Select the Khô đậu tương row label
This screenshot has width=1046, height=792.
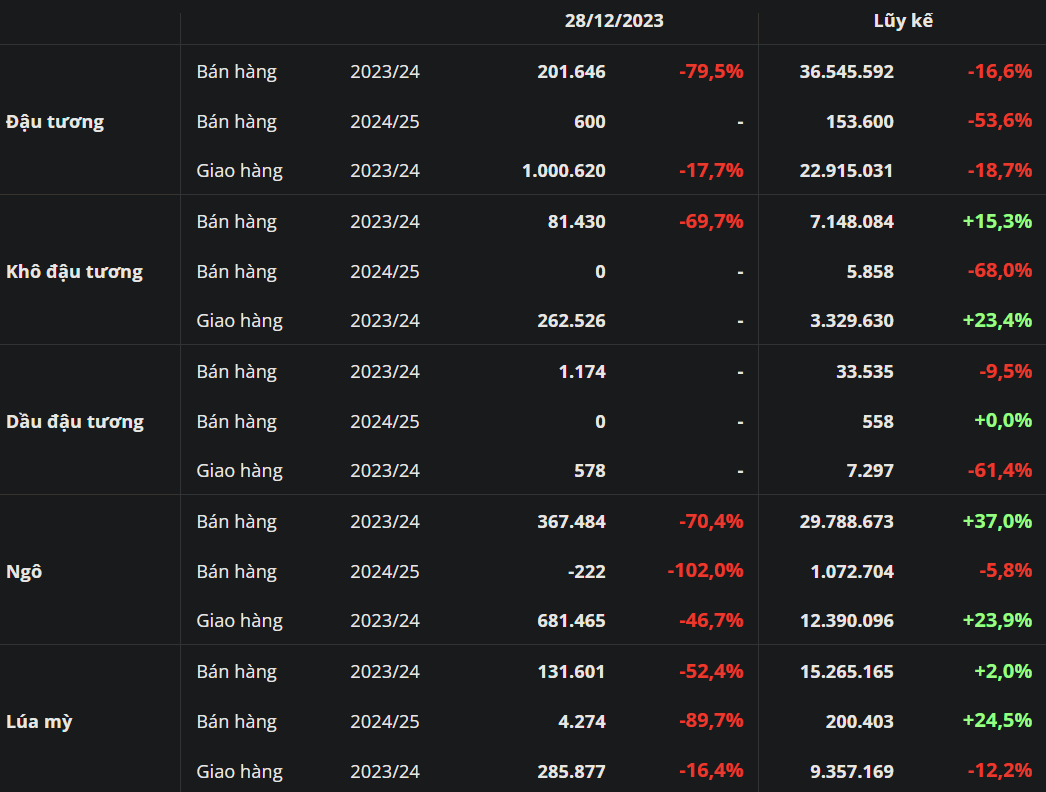tap(74, 272)
